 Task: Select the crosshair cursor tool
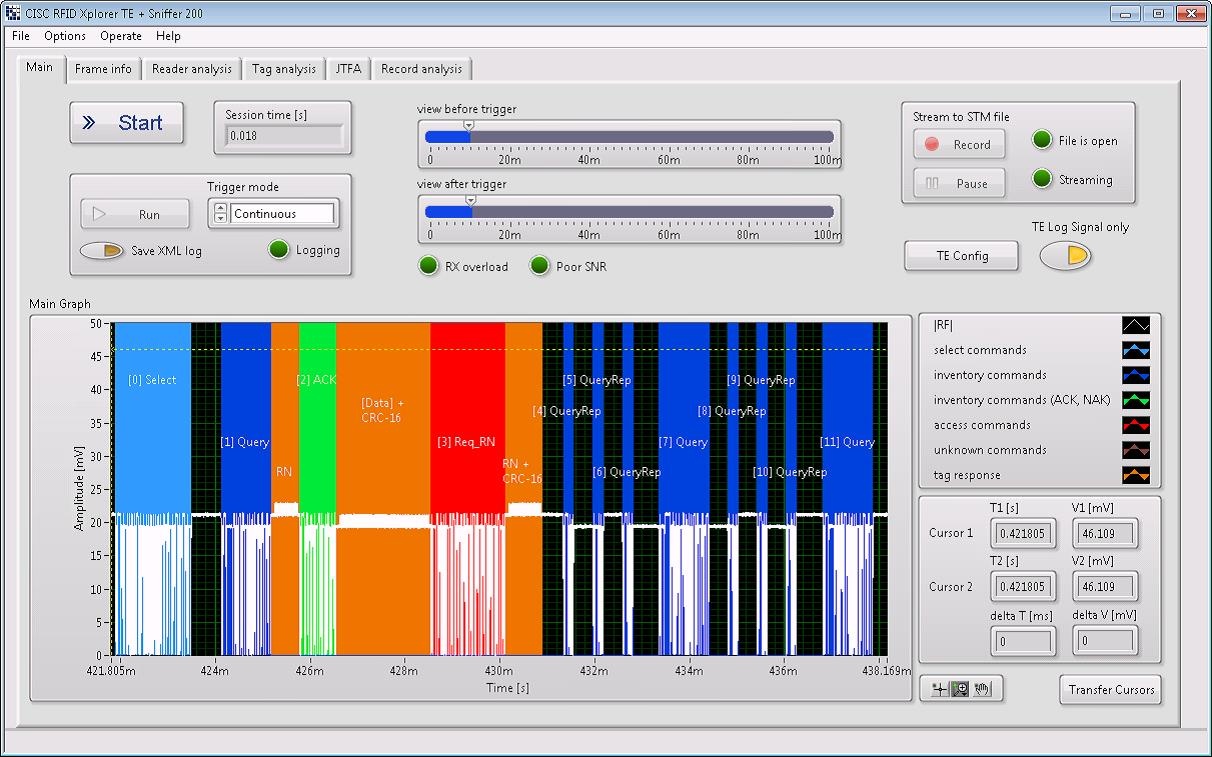click(939, 689)
